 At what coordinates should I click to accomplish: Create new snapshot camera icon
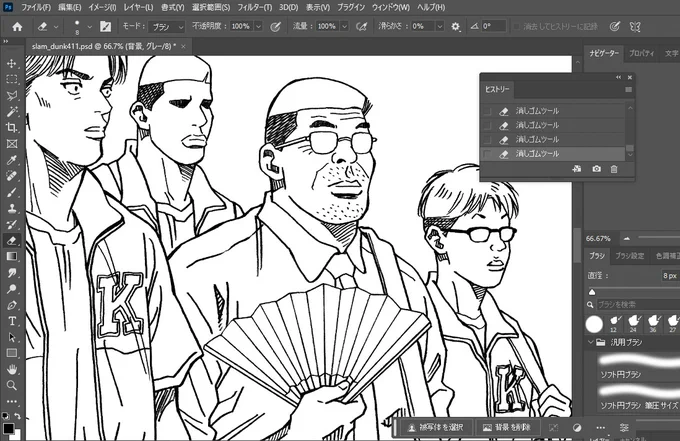[x=597, y=169]
